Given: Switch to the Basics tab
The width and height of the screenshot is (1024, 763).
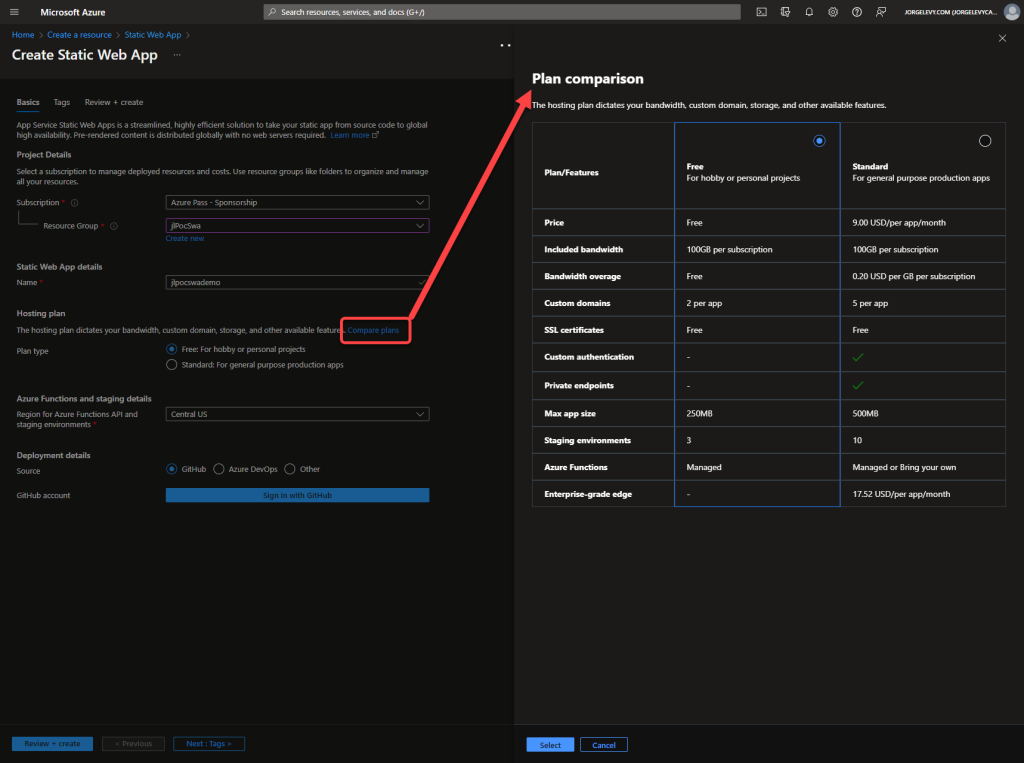Looking at the screenshot, I should [28, 102].
